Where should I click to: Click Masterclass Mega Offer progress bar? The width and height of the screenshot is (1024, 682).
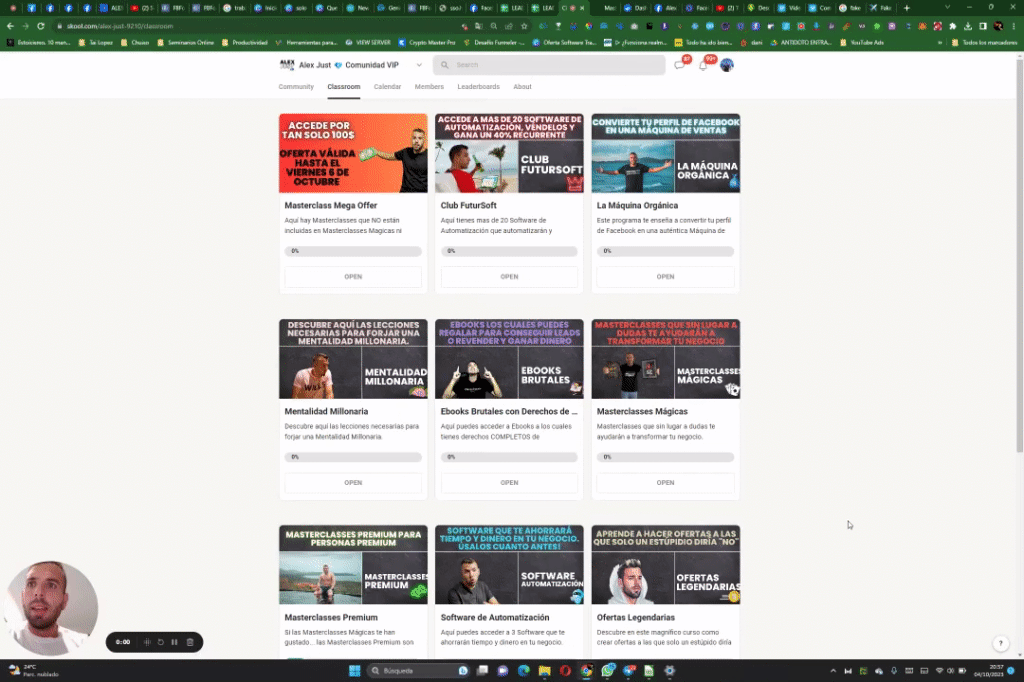(x=353, y=251)
